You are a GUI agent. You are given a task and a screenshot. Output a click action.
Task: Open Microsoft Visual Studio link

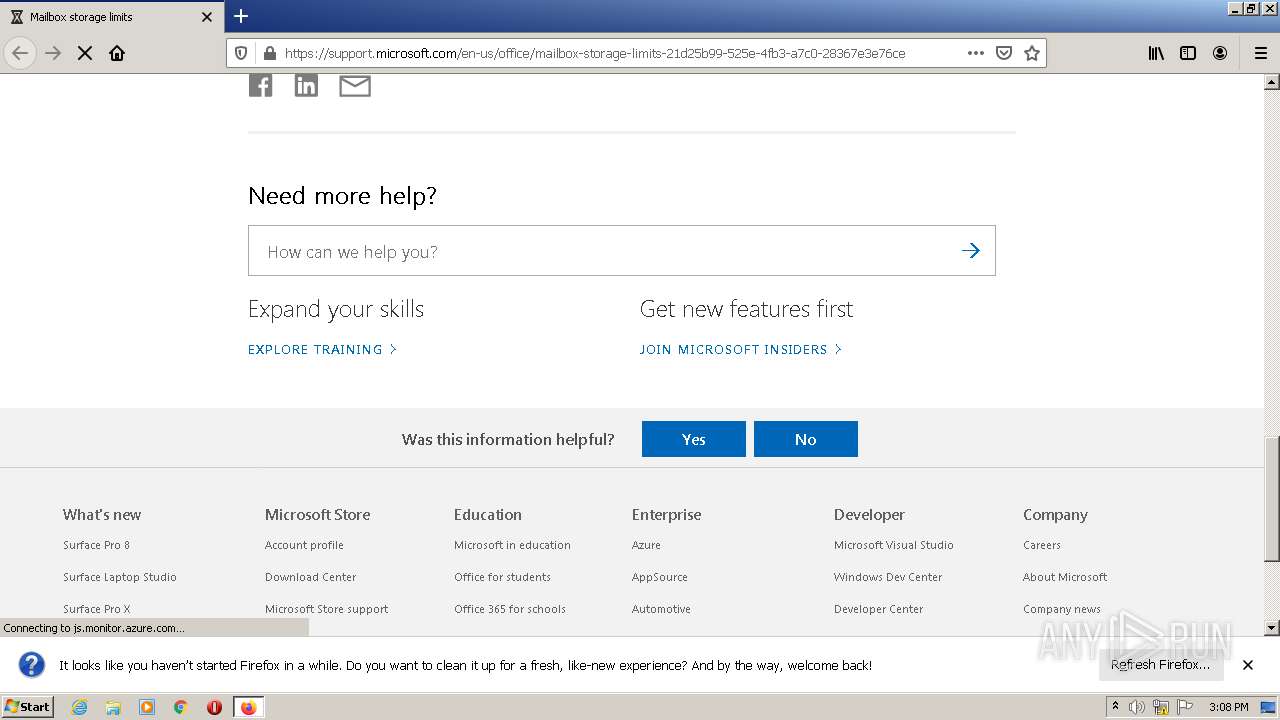(x=894, y=545)
